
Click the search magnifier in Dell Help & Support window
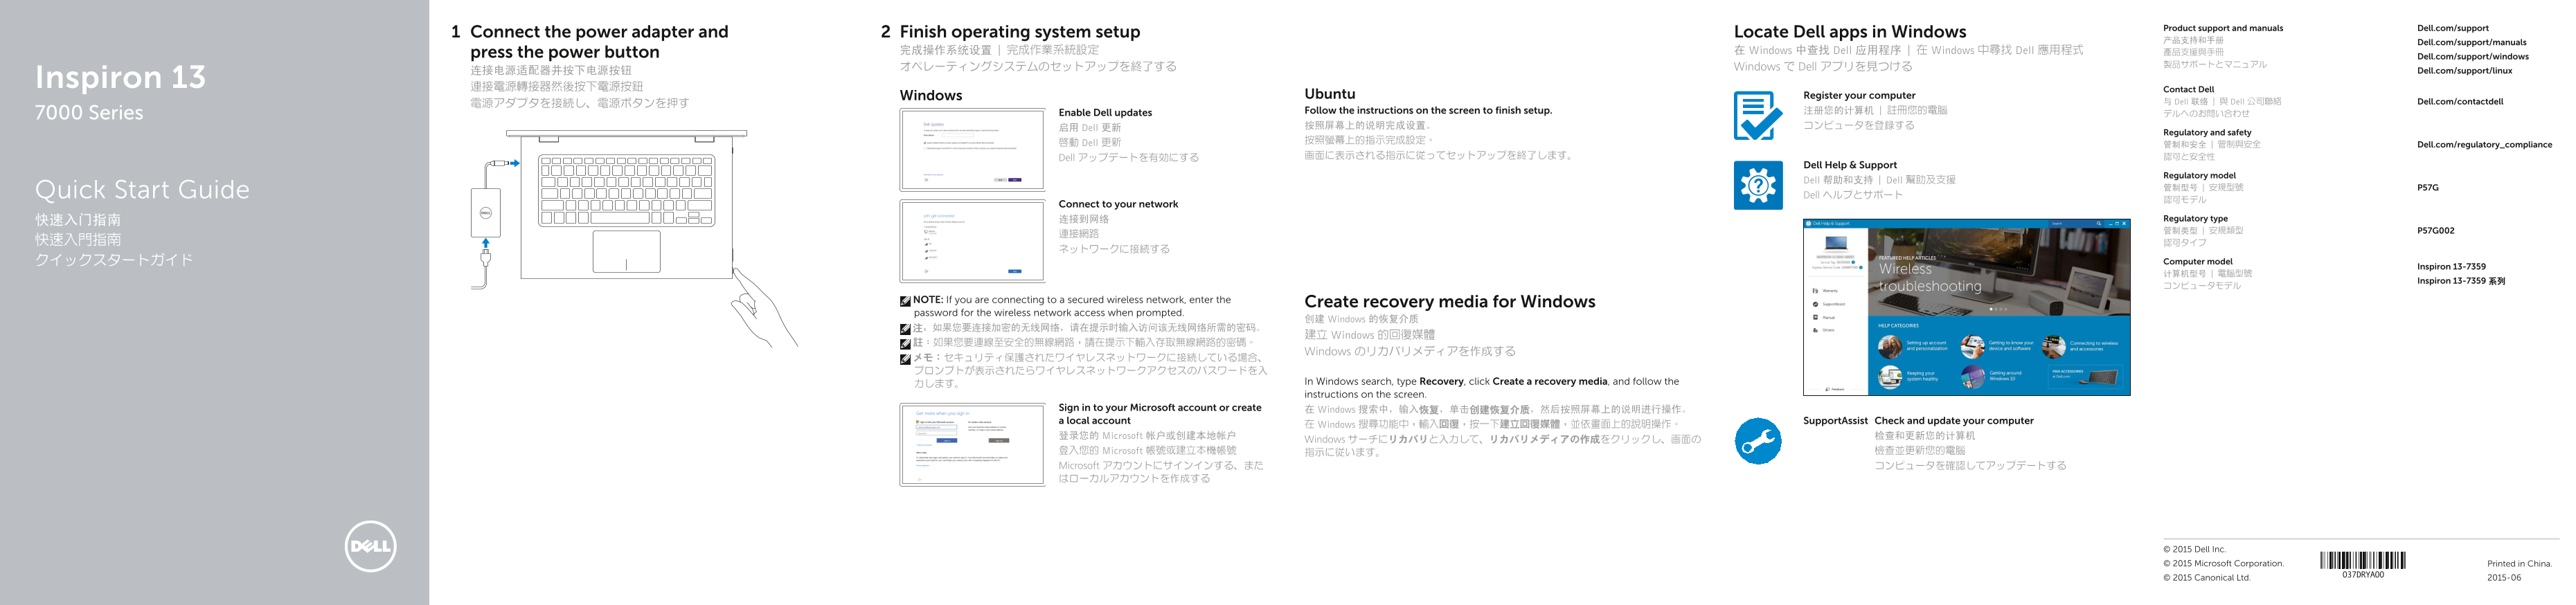[2099, 224]
